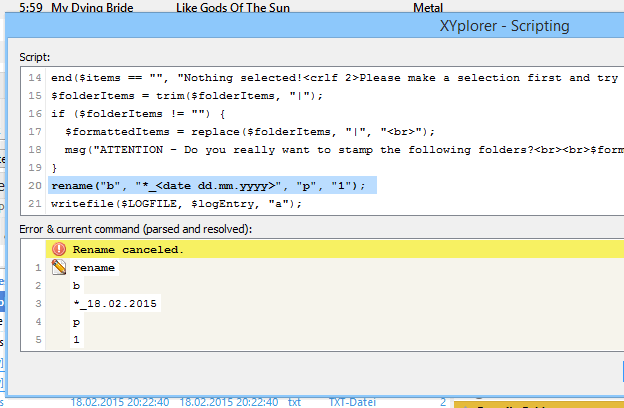The width and height of the screenshot is (624, 408).
Task: Click the red error icon beside Rename canceled
Action: point(58,249)
